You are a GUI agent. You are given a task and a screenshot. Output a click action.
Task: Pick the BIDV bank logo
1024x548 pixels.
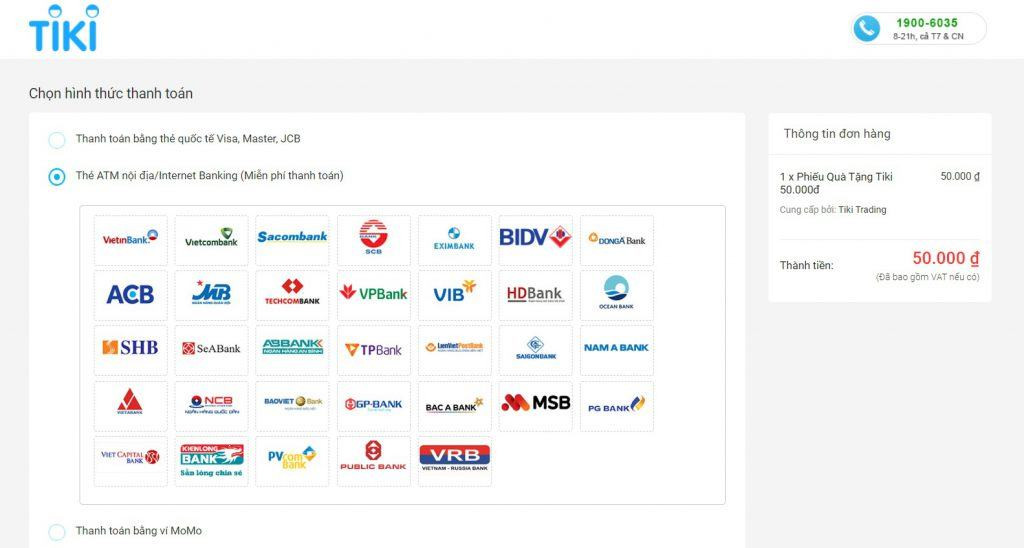(535, 240)
